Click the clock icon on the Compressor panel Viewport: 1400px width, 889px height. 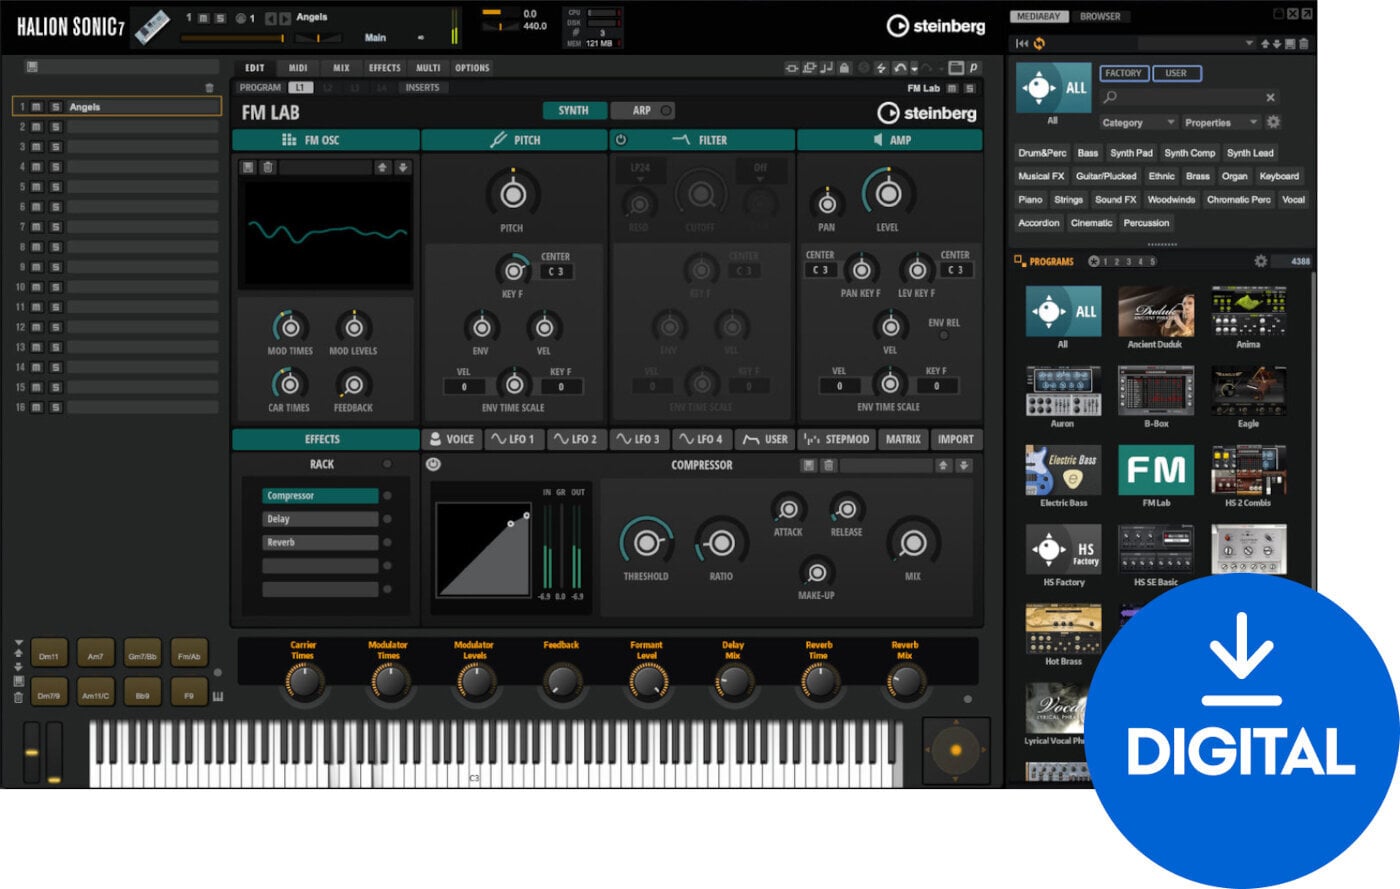pos(432,464)
